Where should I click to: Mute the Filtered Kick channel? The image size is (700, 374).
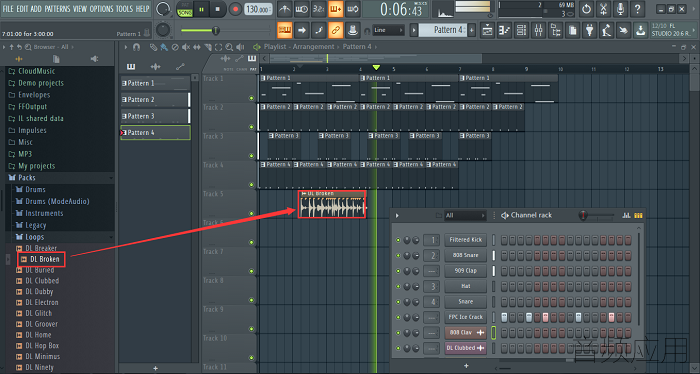[x=398, y=240]
